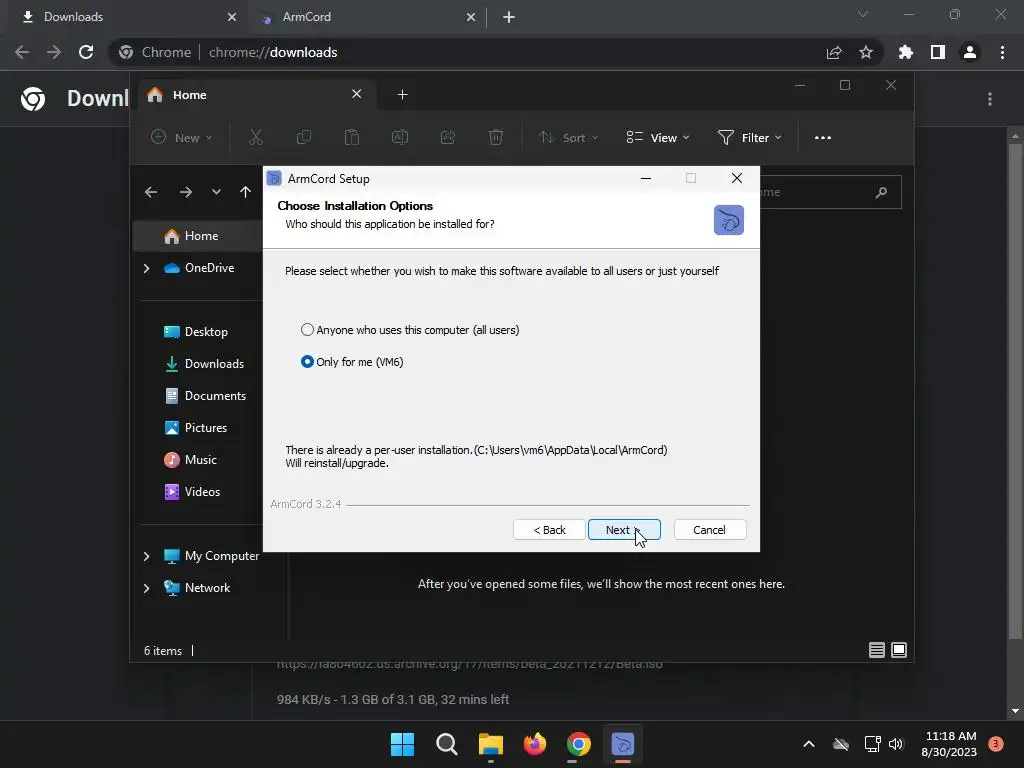This screenshot has width=1024, height=768.
Task: Go Back in ArmCord Setup wizard
Action: coord(549,530)
